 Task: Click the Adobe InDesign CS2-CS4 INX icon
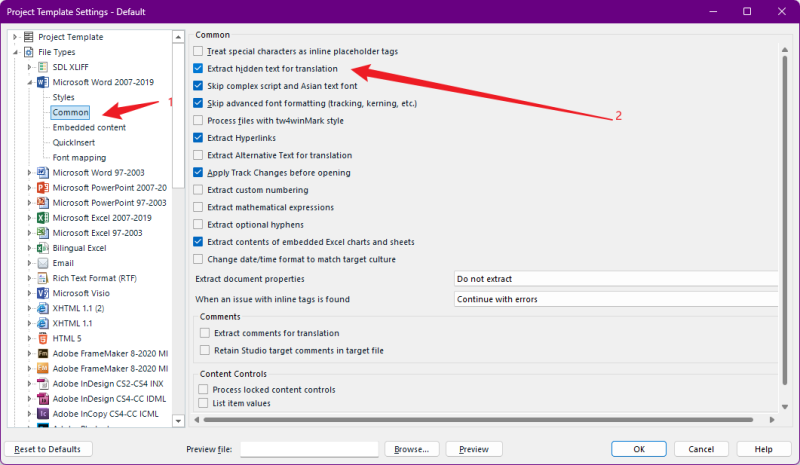point(43,383)
